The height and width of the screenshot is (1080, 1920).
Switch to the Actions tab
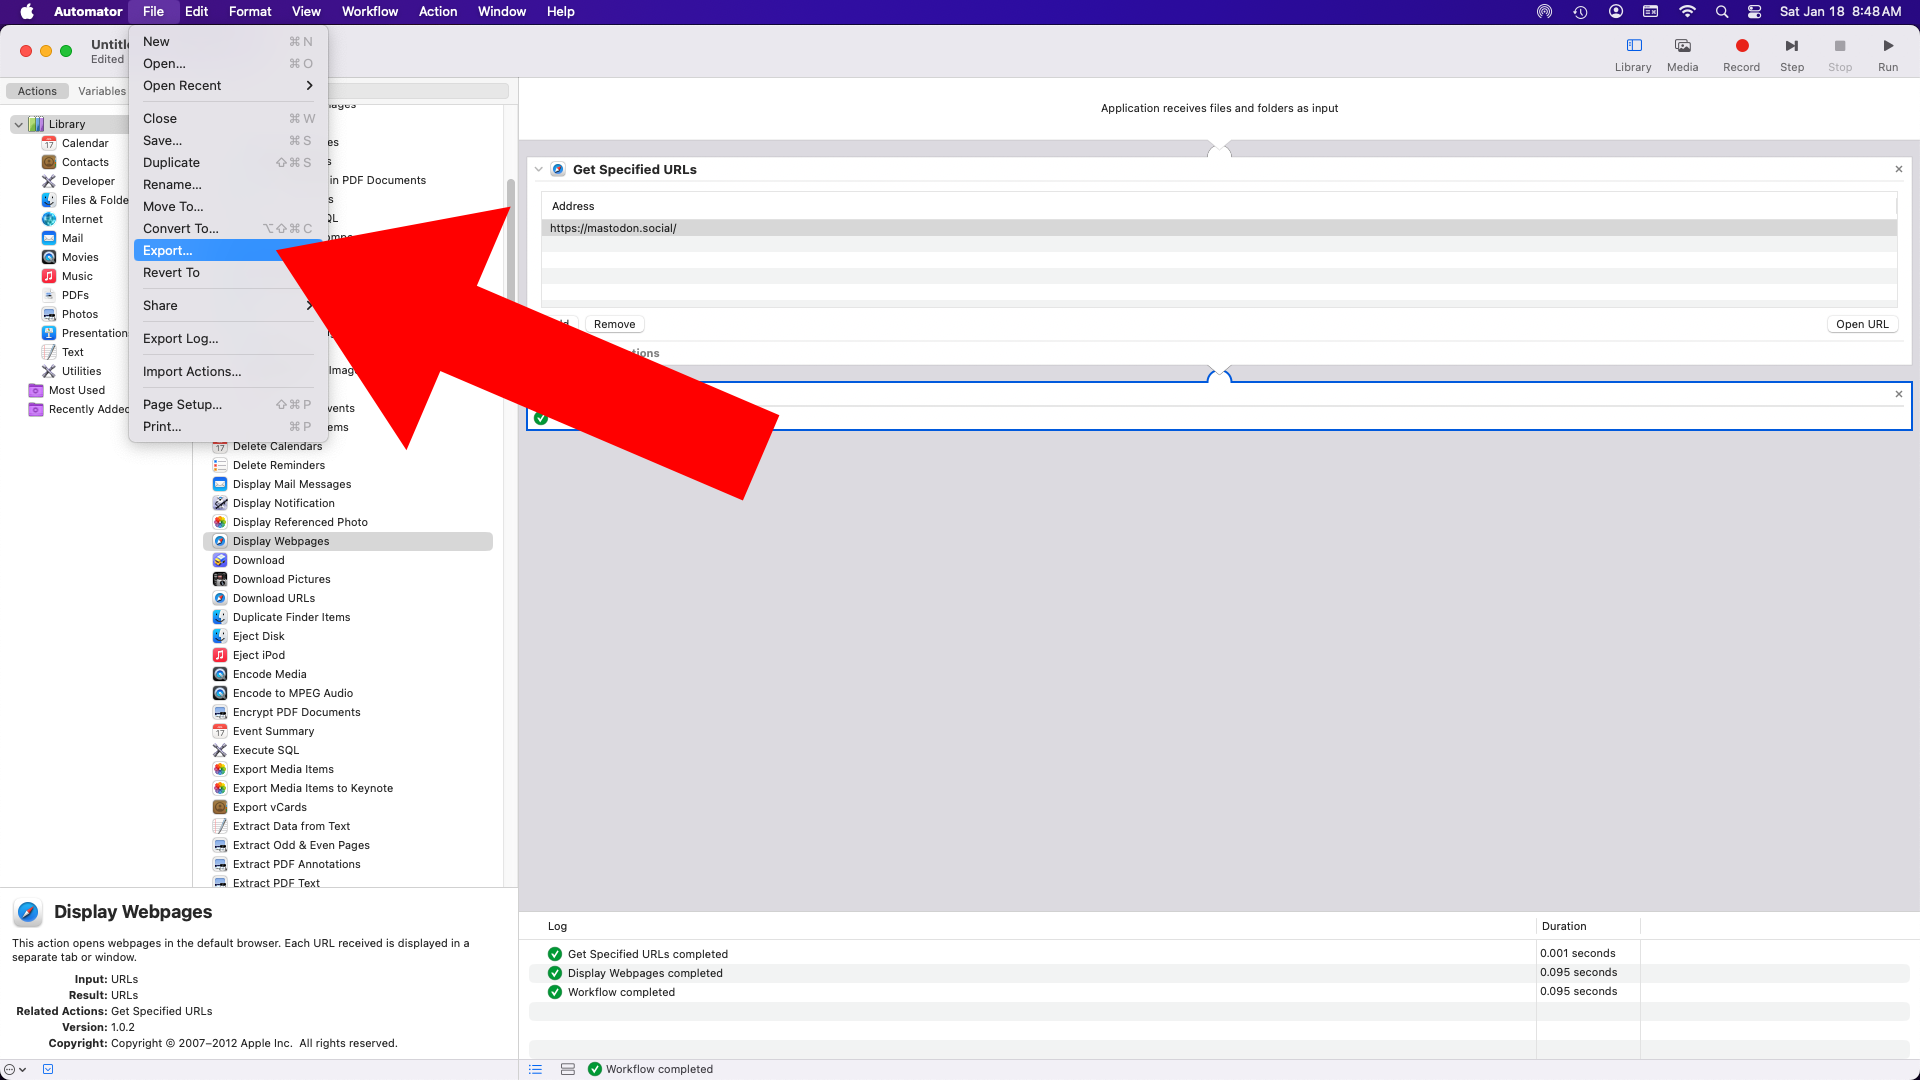[x=37, y=91]
